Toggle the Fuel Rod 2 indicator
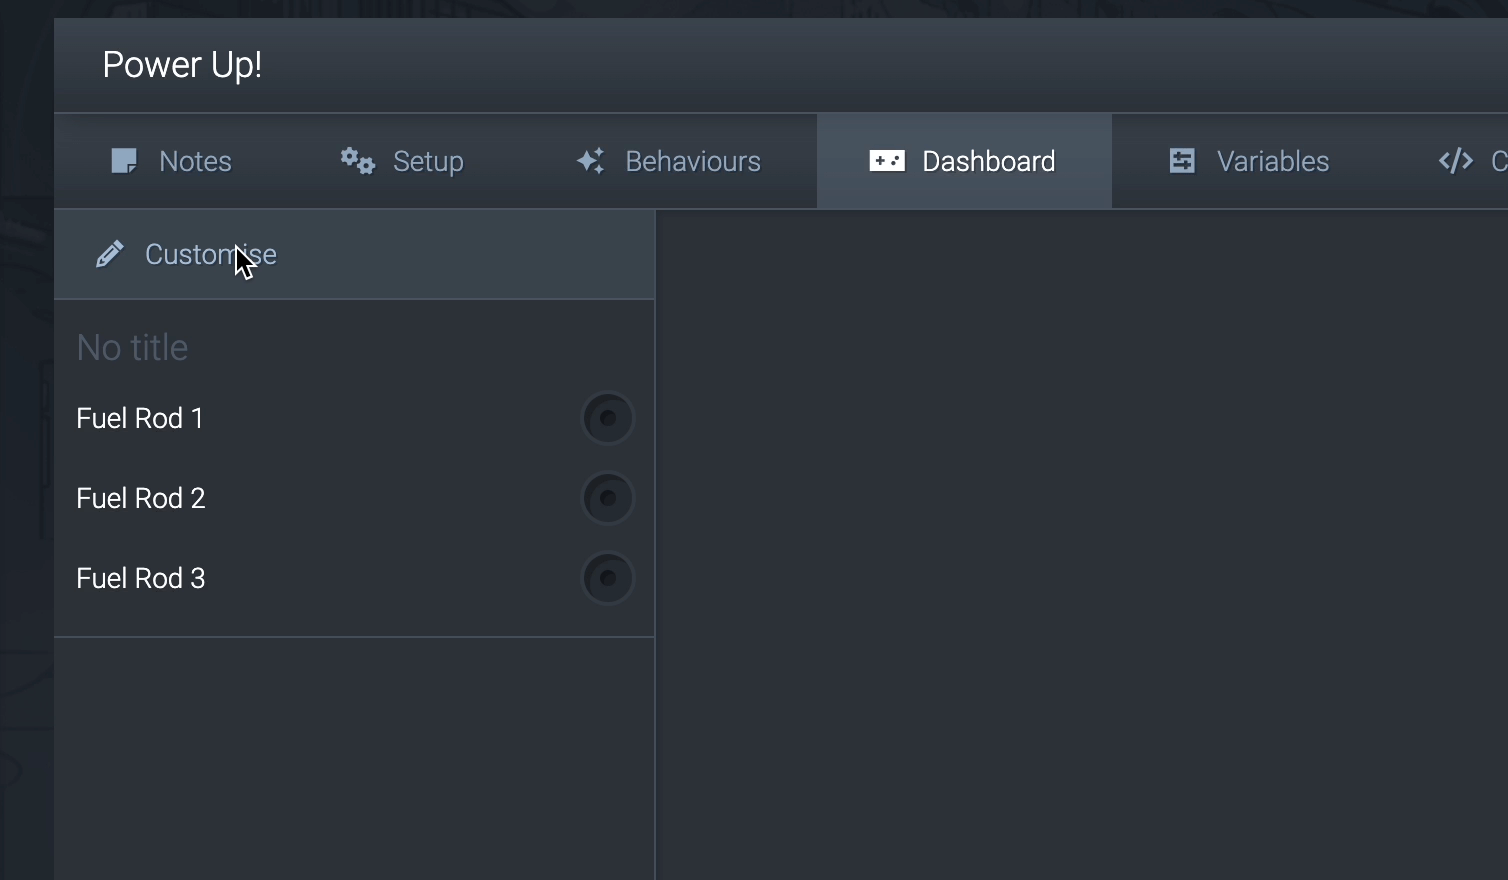Viewport: 1508px width, 880px height. click(607, 498)
